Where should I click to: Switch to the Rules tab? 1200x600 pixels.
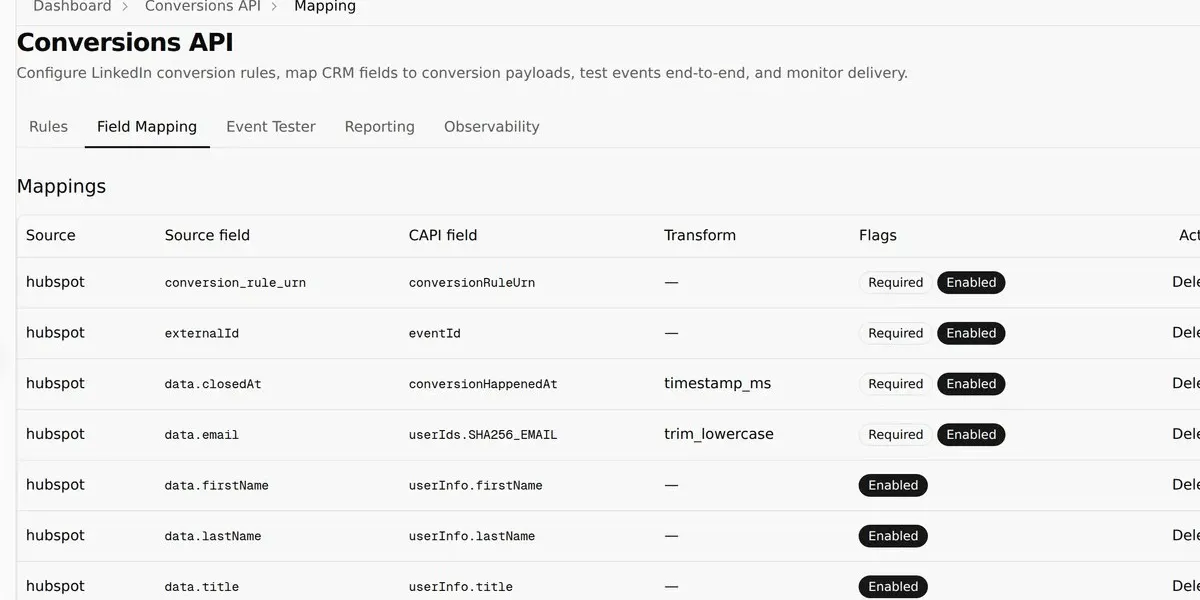click(48, 127)
